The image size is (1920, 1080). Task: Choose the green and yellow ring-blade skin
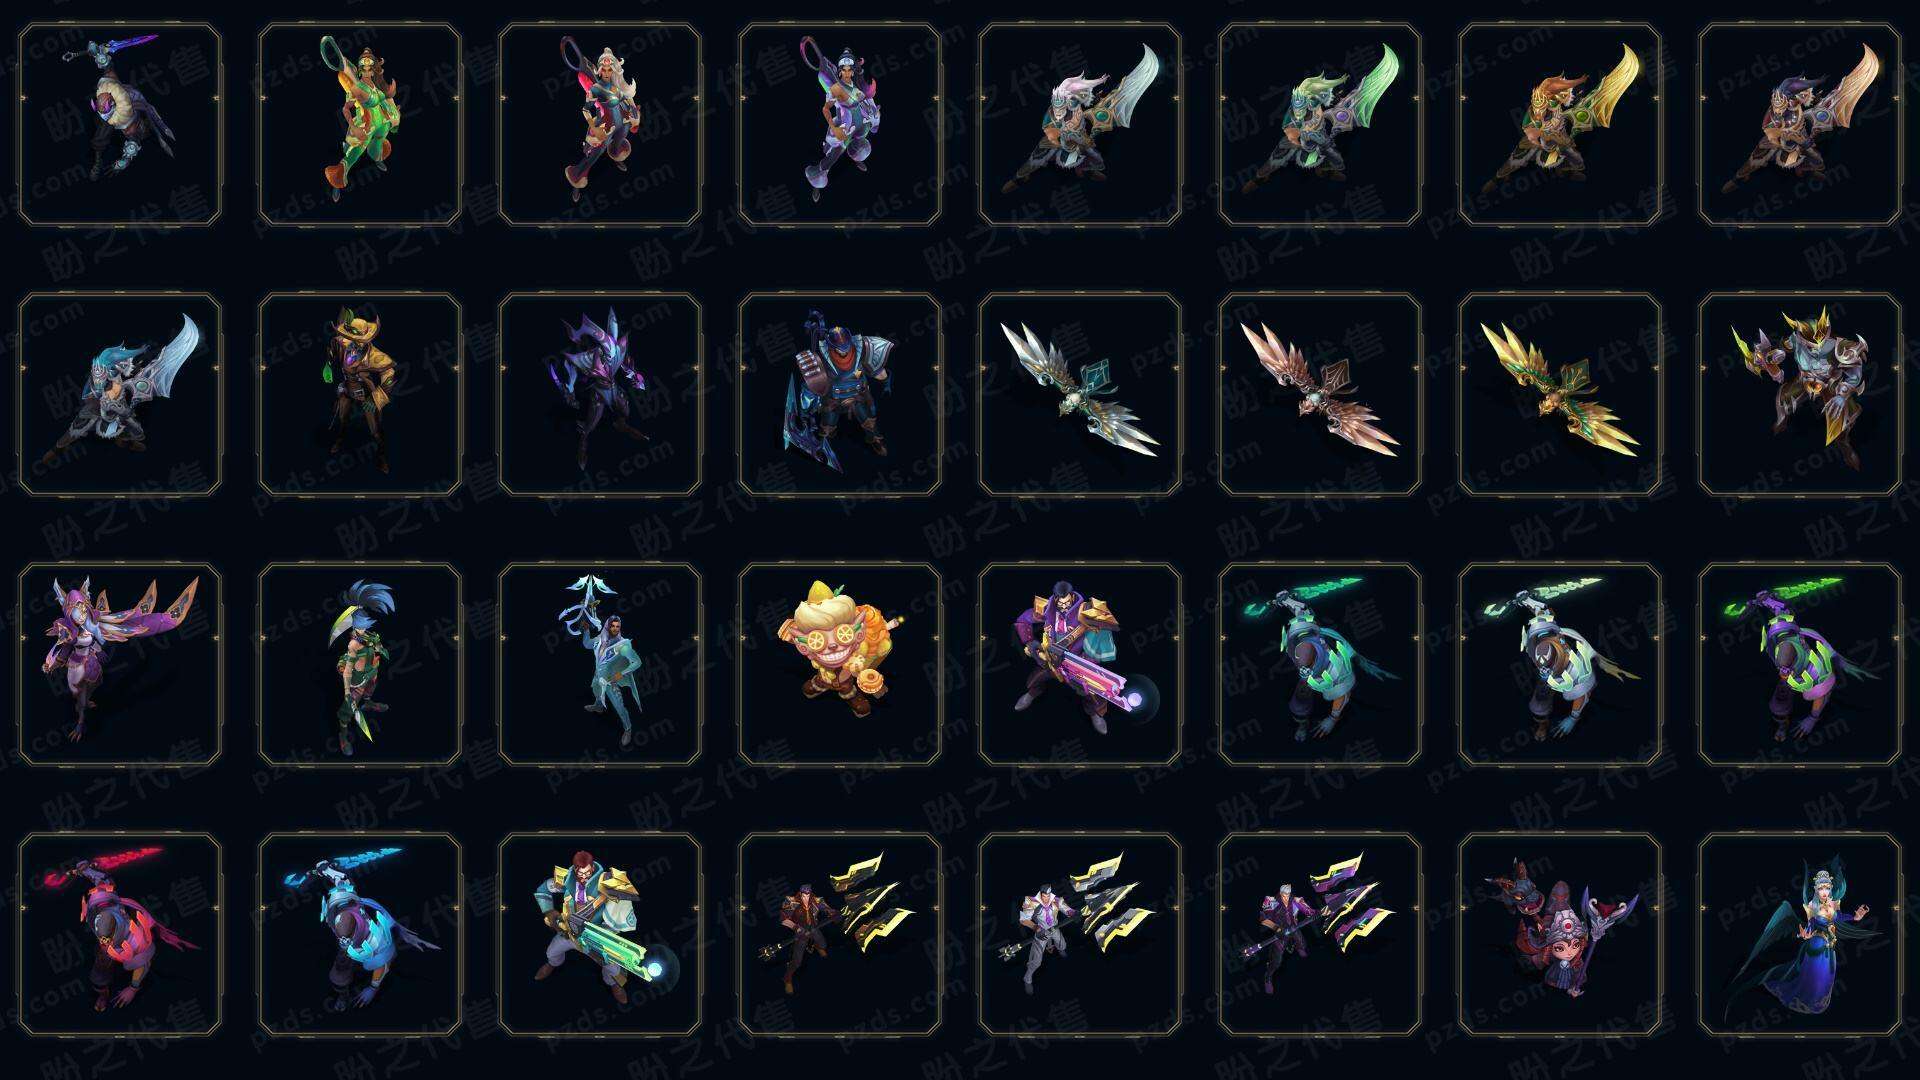click(x=360, y=125)
